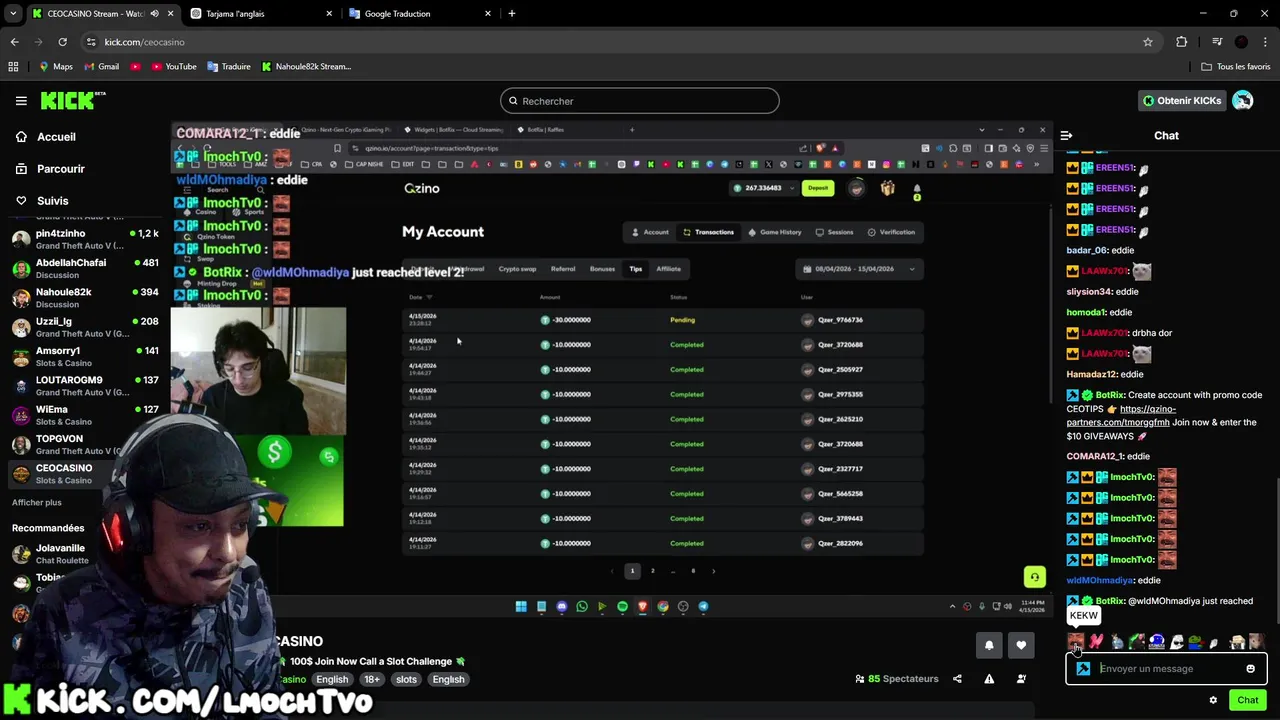Mute the CEOCASINO Stream tab audio
Screen dimensions: 1280x720
154,14
